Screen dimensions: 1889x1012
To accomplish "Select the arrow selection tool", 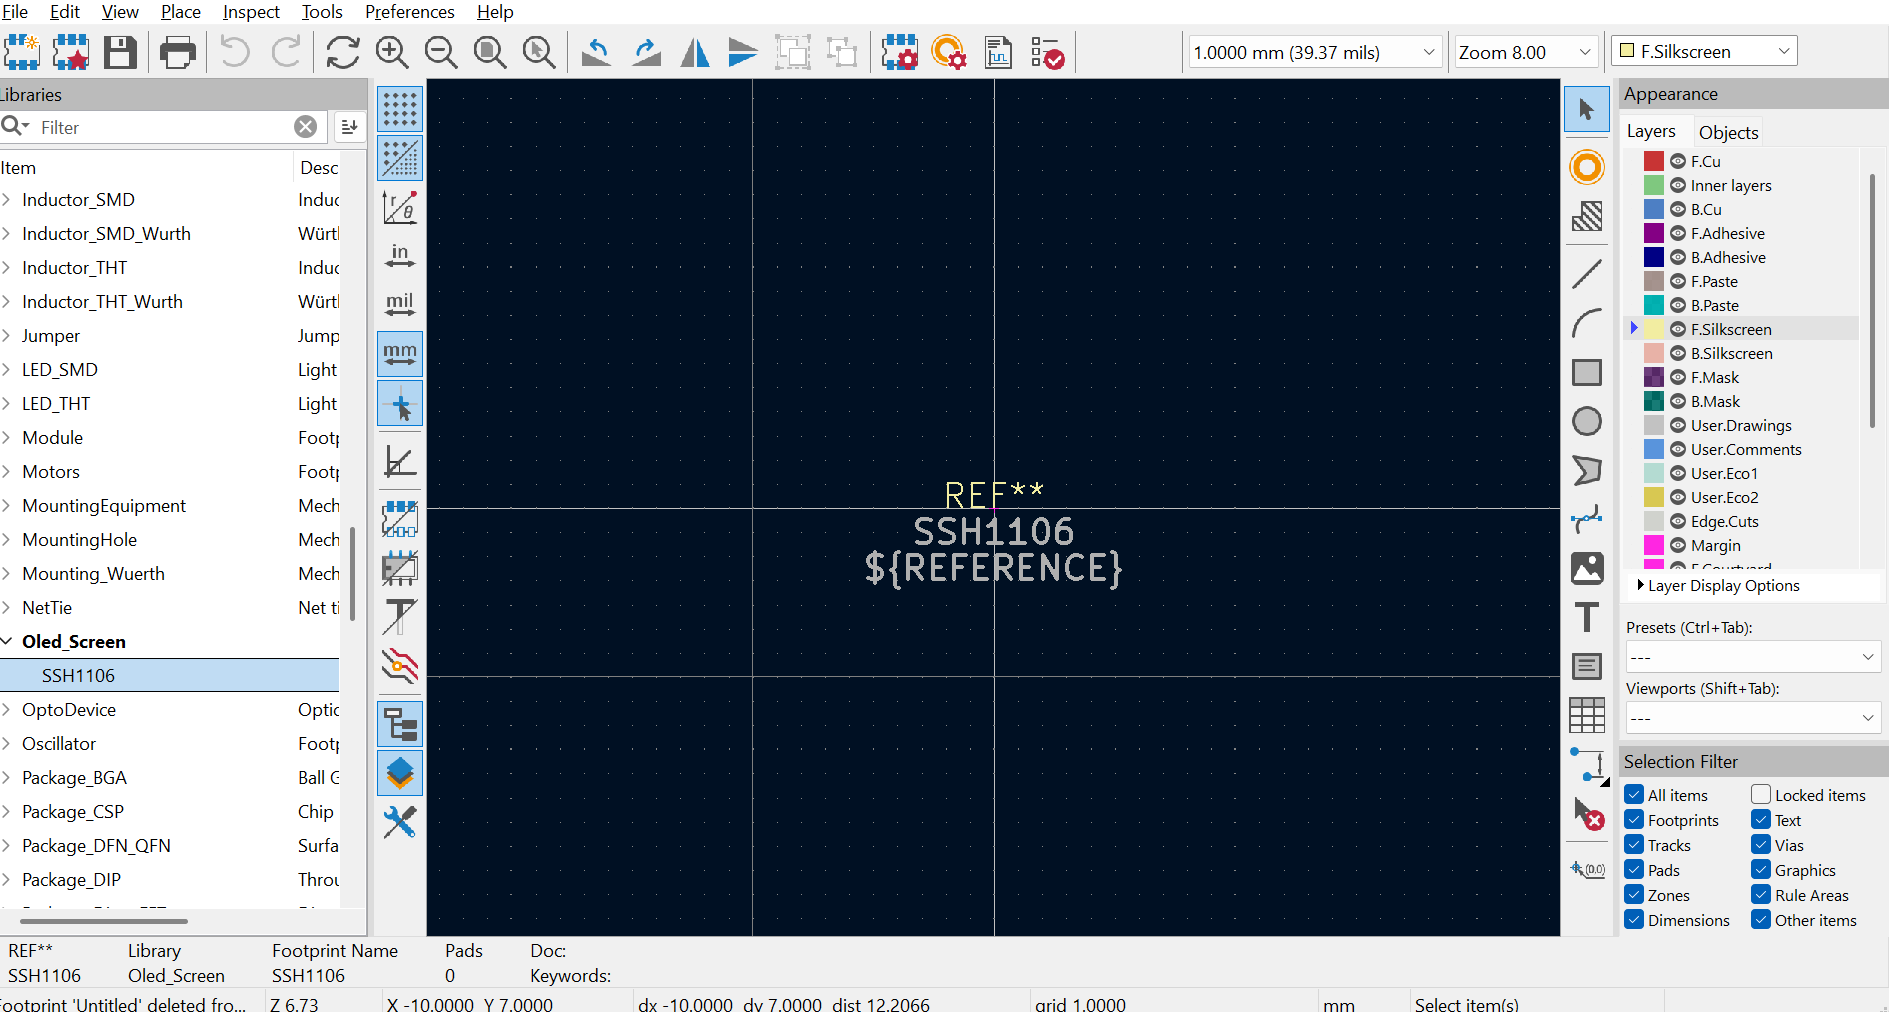I will (x=1587, y=109).
